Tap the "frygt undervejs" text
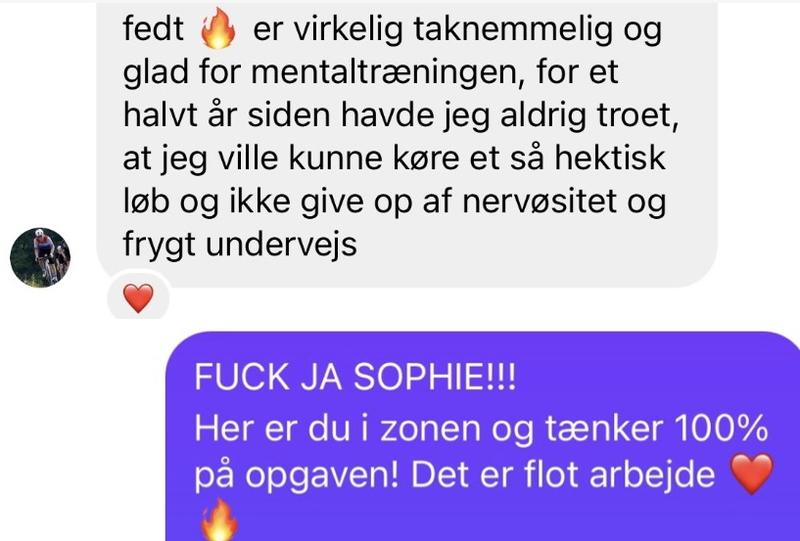The width and height of the screenshot is (800, 541). [x=240, y=244]
